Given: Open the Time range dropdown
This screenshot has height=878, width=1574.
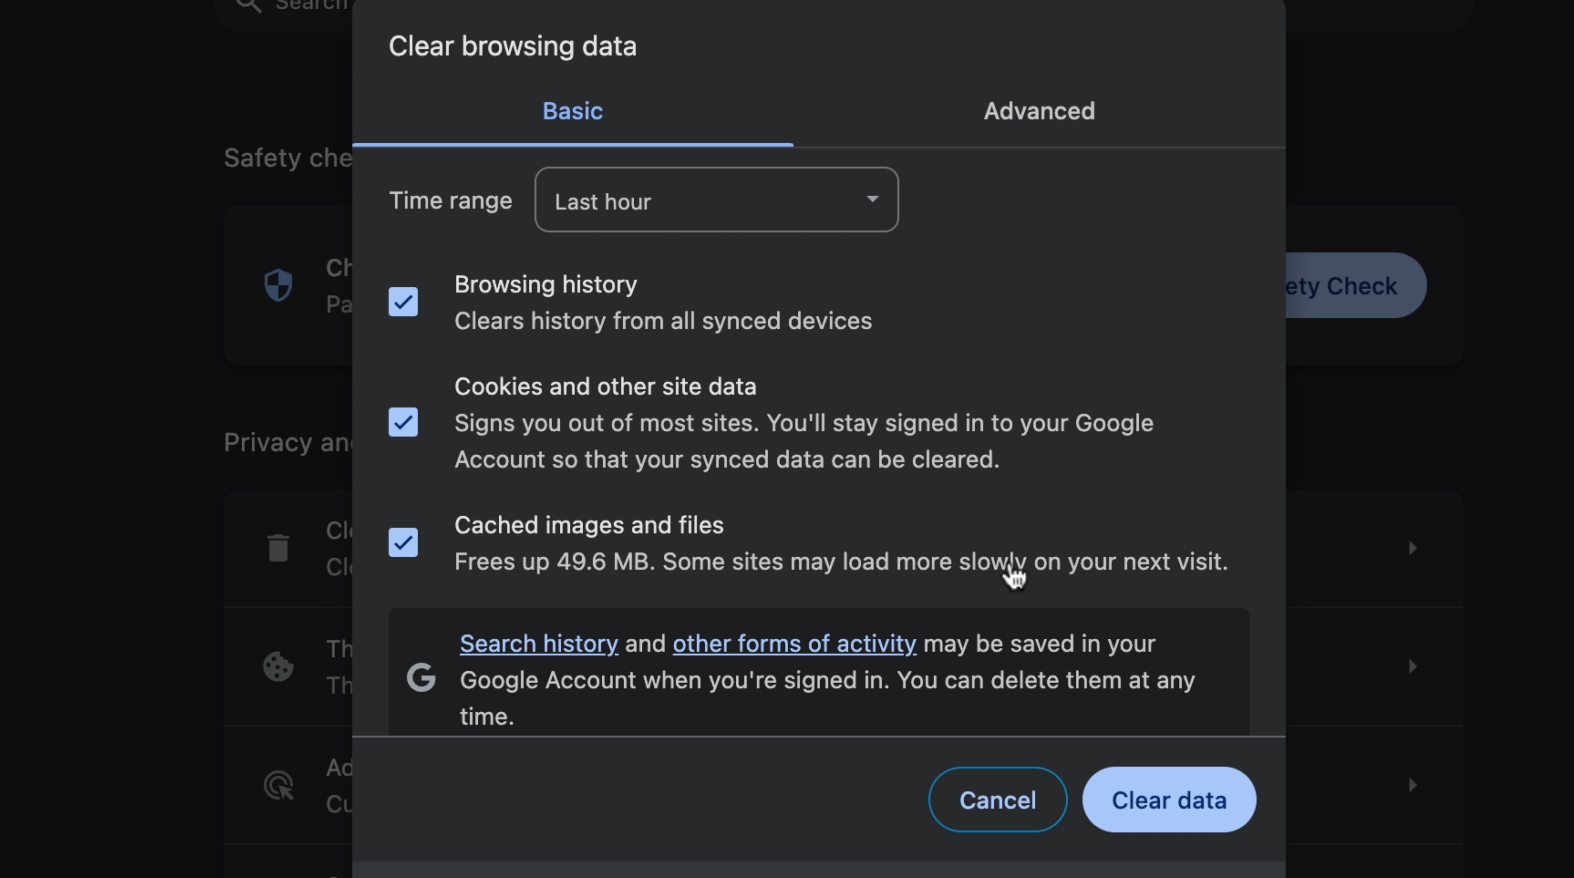Looking at the screenshot, I should [716, 200].
